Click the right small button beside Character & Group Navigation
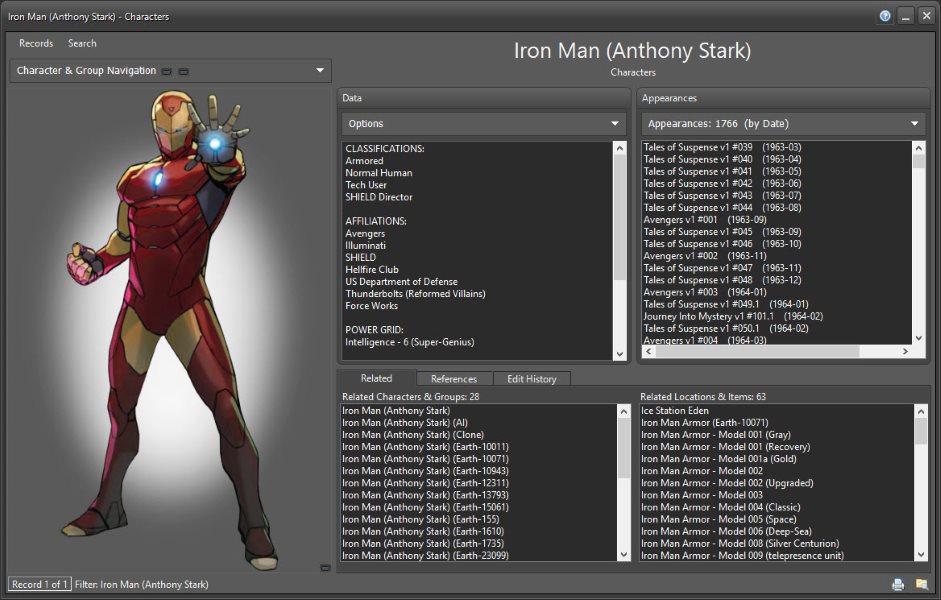The height and width of the screenshot is (600, 941). click(184, 71)
